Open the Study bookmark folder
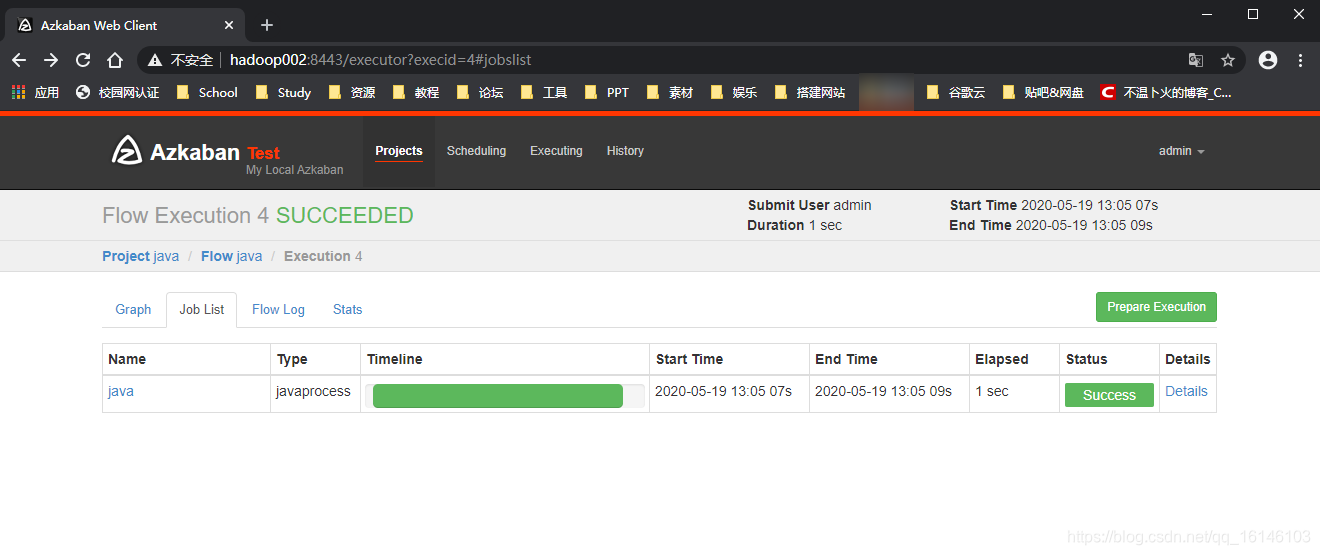 tap(283, 92)
